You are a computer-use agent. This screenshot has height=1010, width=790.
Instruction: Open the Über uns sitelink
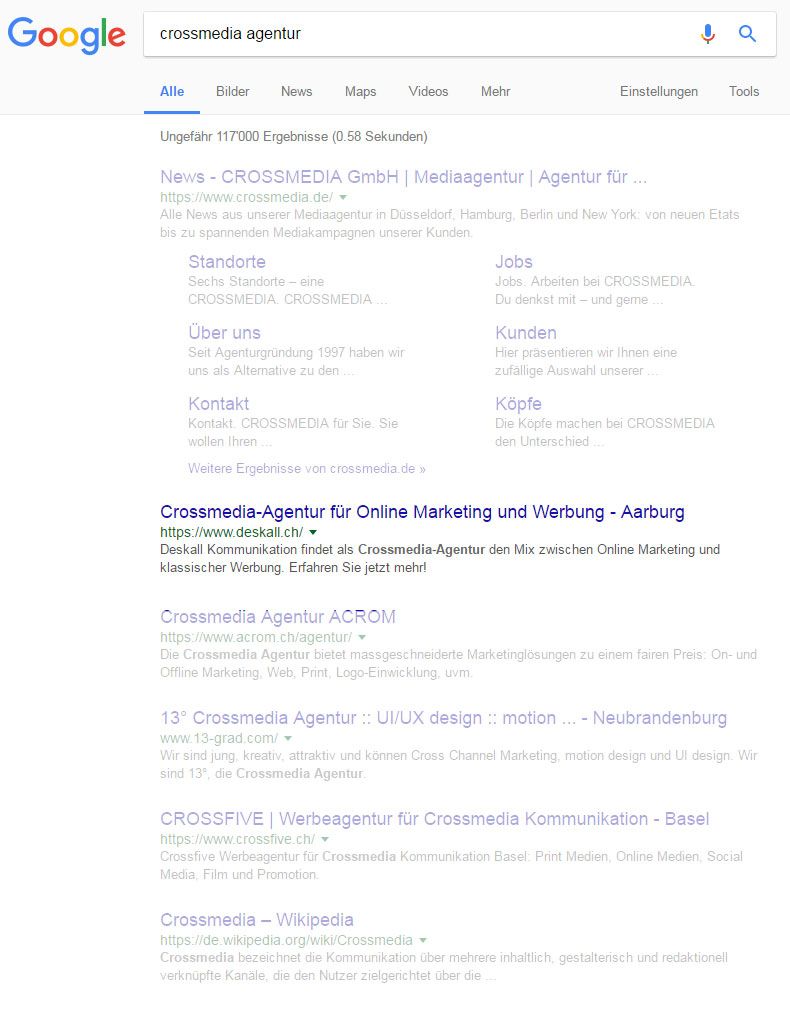tap(224, 332)
